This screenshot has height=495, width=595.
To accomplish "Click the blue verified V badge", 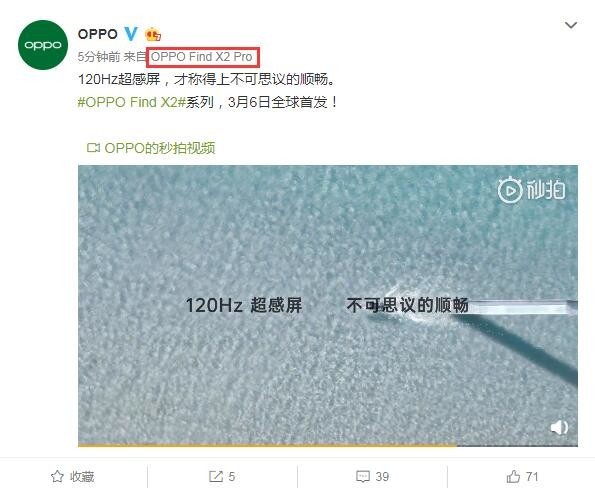I will (131, 34).
